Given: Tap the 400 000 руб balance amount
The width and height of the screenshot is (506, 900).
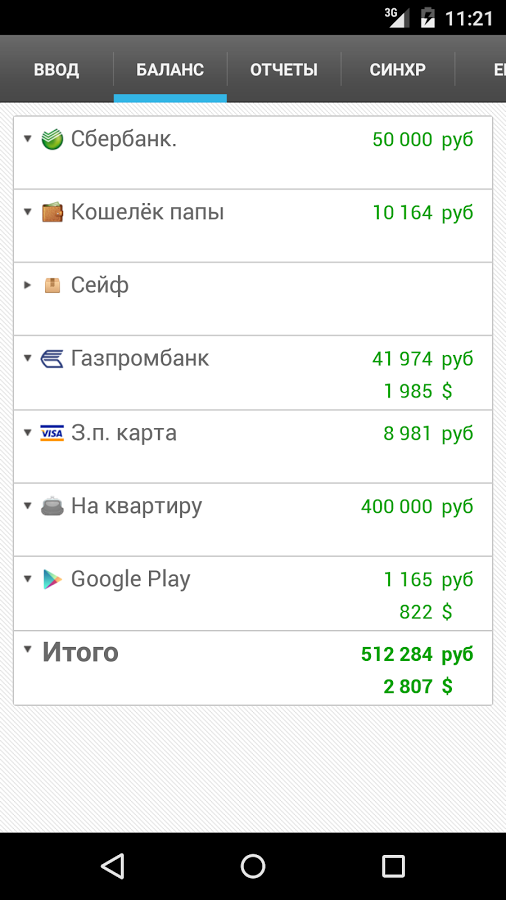Looking at the screenshot, I should pyautogui.click(x=417, y=507).
